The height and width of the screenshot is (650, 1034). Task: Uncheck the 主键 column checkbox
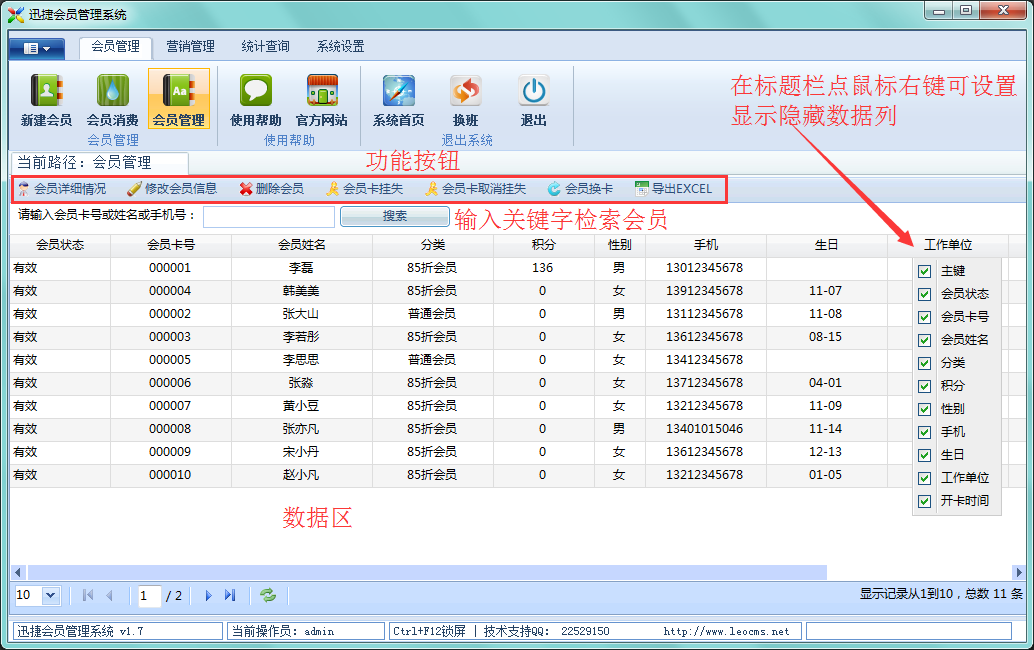[925, 271]
